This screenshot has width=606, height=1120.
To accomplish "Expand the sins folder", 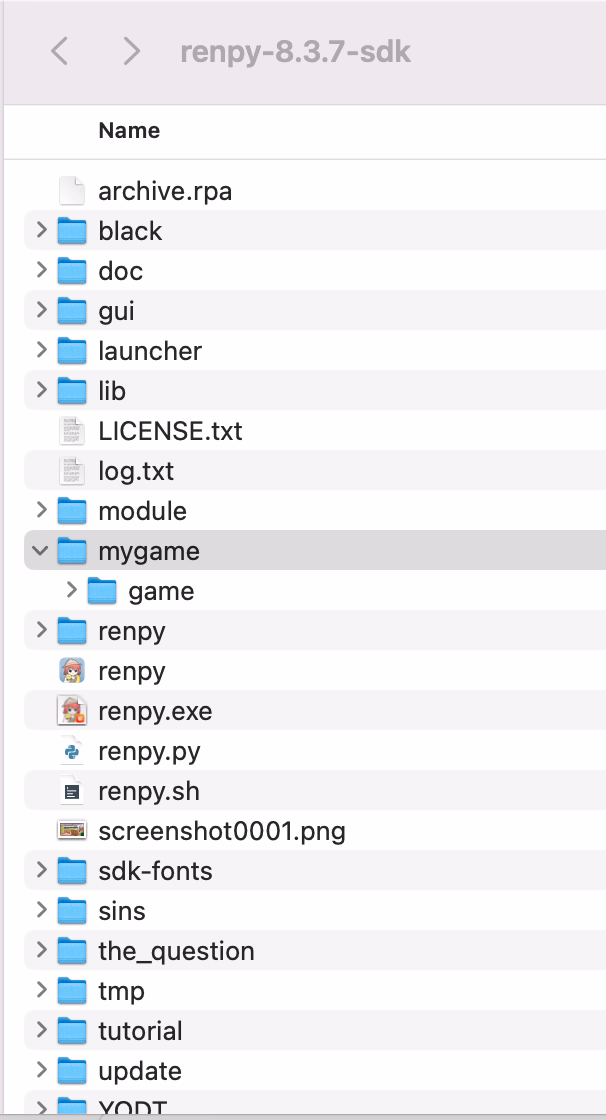I will click(x=41, y=910).
